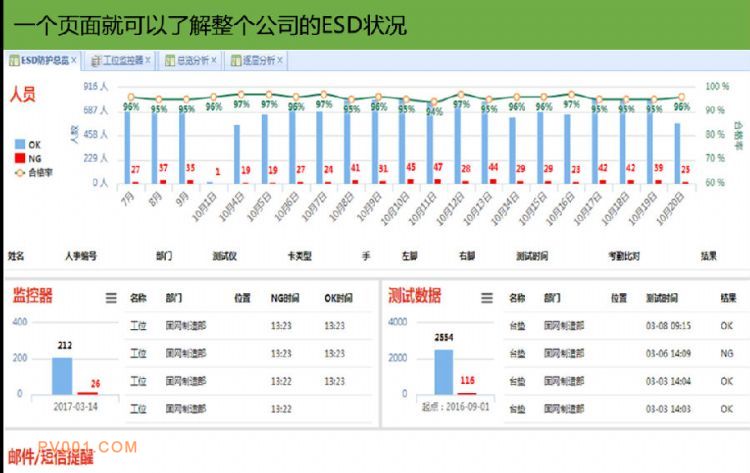Select the test data row dated 03-06 14:09

[x=620, y=353]
